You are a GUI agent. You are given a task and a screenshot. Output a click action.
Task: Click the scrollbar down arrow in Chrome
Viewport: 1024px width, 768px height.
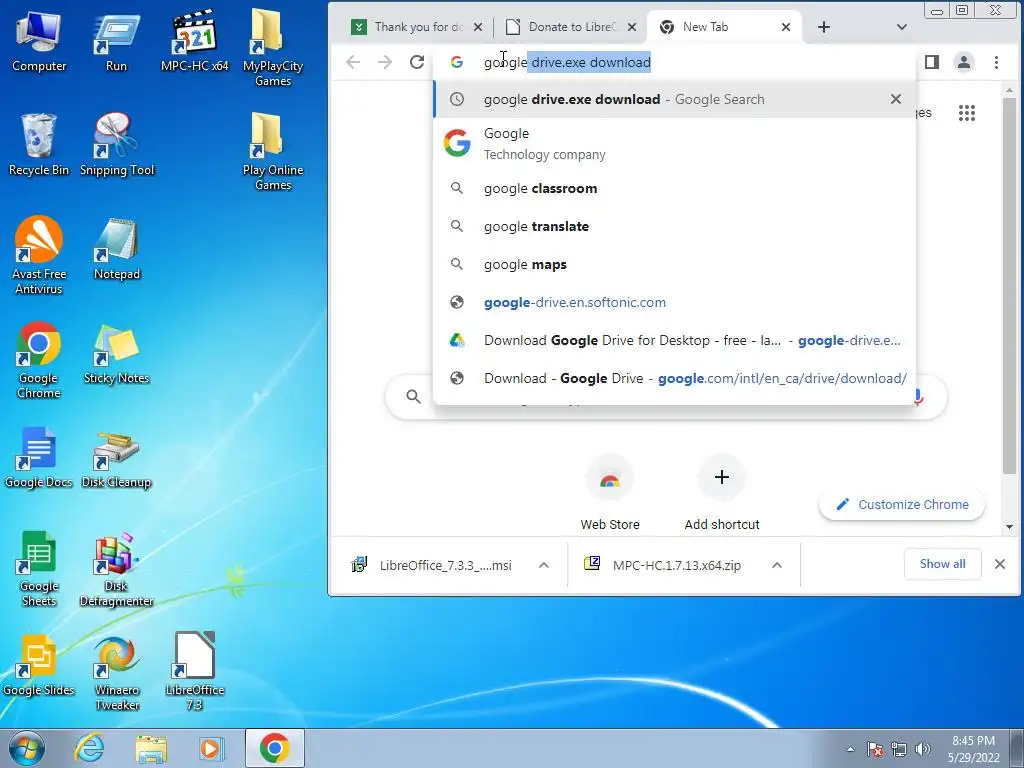pyautogui.click(x=1009, y=526)
